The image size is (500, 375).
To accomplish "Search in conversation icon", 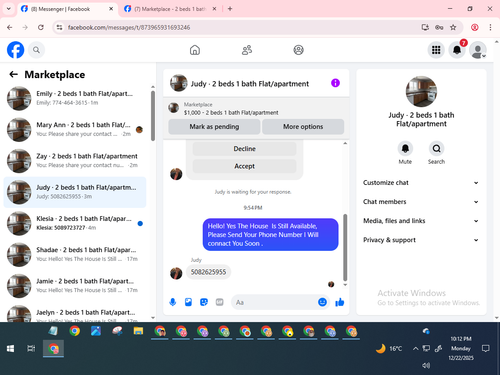I will 436,148.
